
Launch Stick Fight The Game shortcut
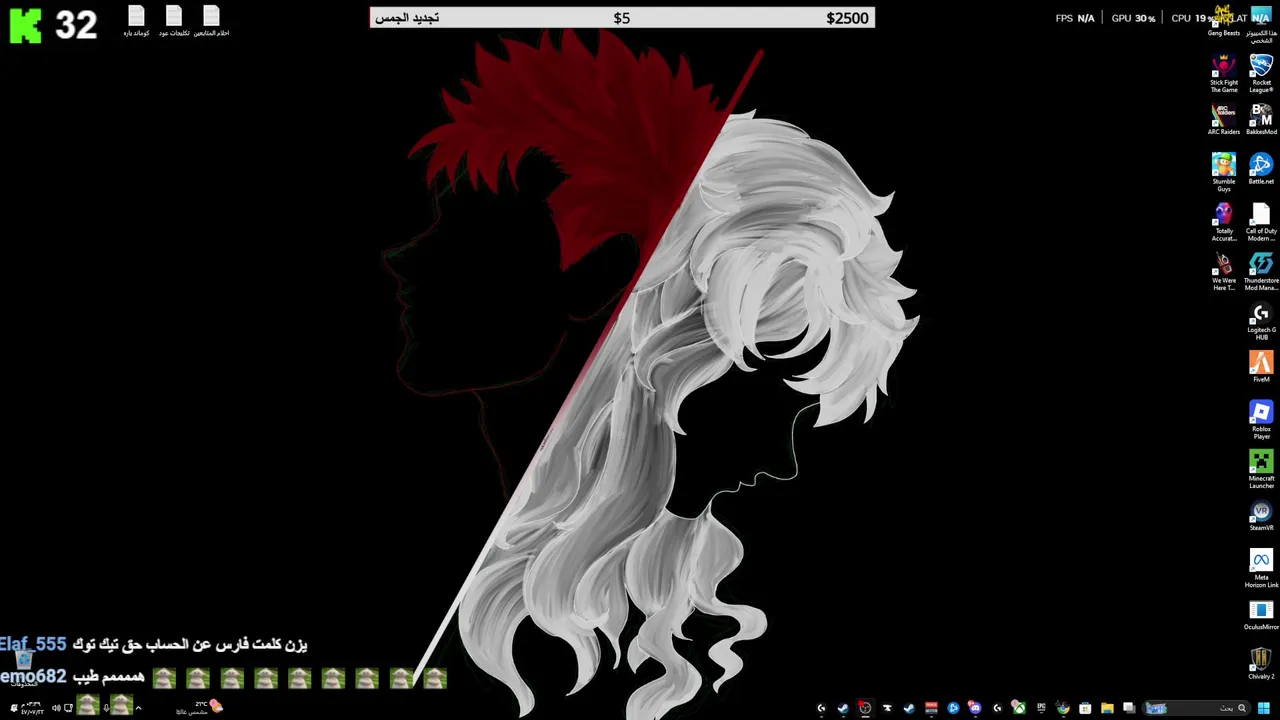point(1223,74)
